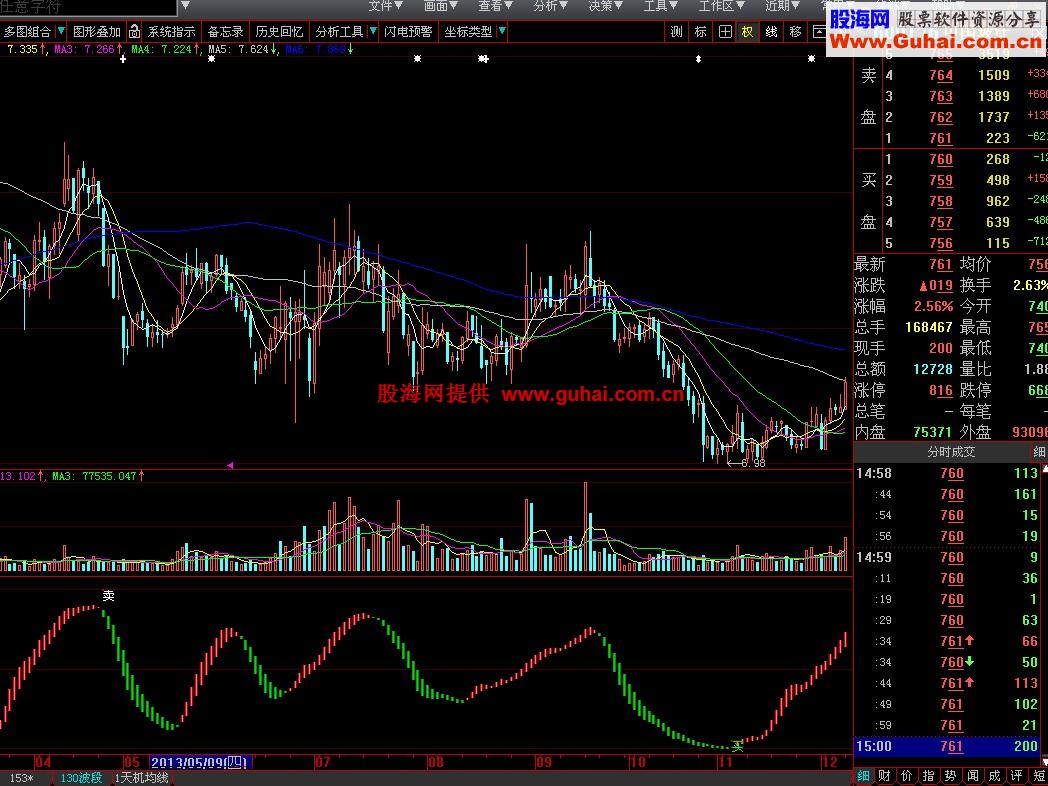Select the 闻 news tab
The image size is (1048, 786).
coord(972,777)
